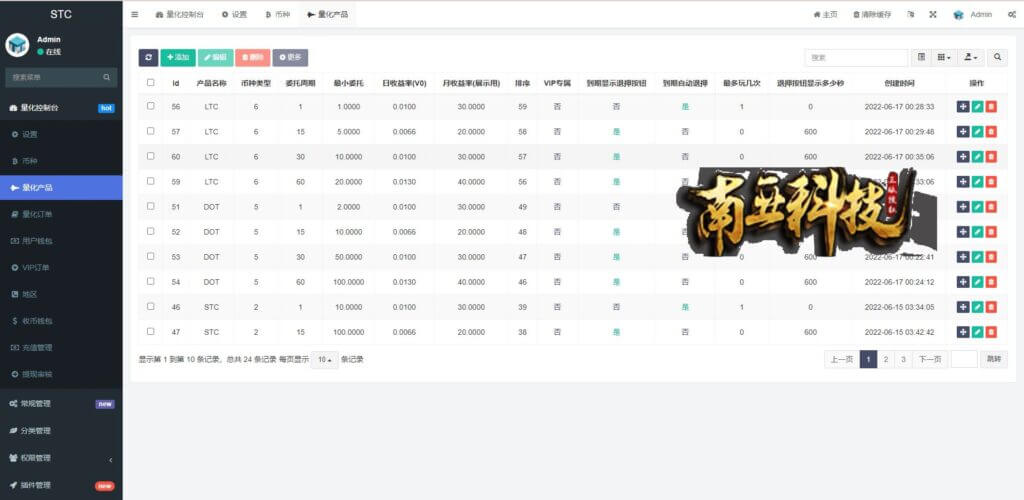1024x500 pixels.
Task: Expand the 权限管理 sidebar menu
Action: [x=61, y=458]
